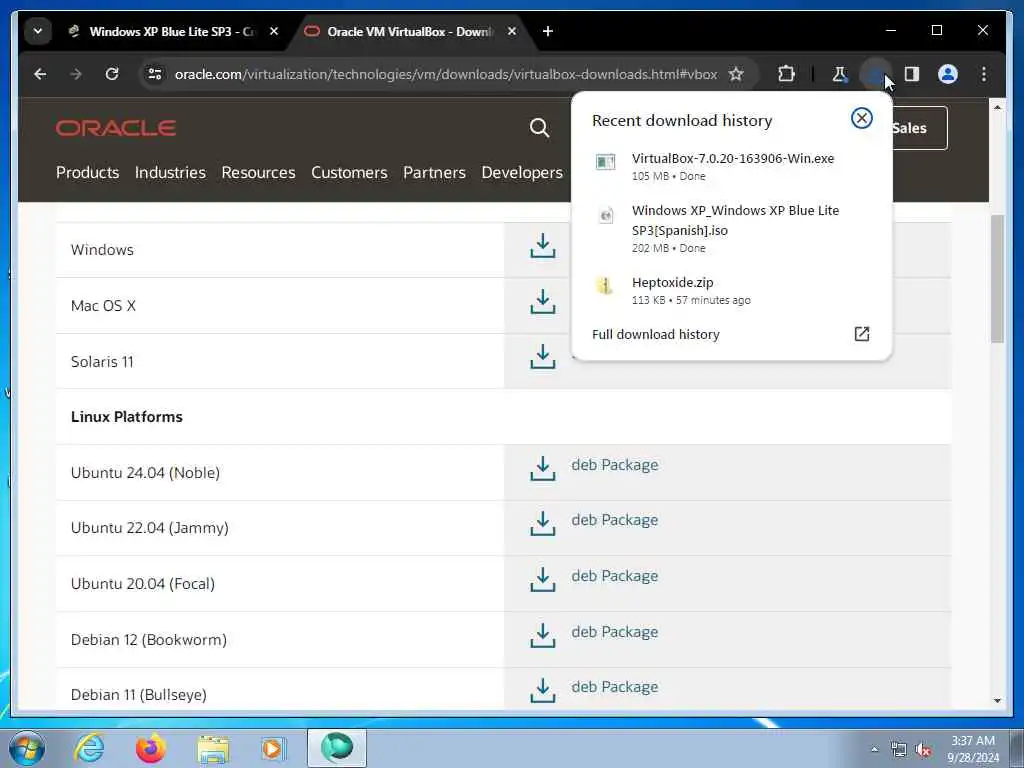
Task: Open the Windows XP Blue Lite SP3 iso entry
Action: click(x=731, y=229)
